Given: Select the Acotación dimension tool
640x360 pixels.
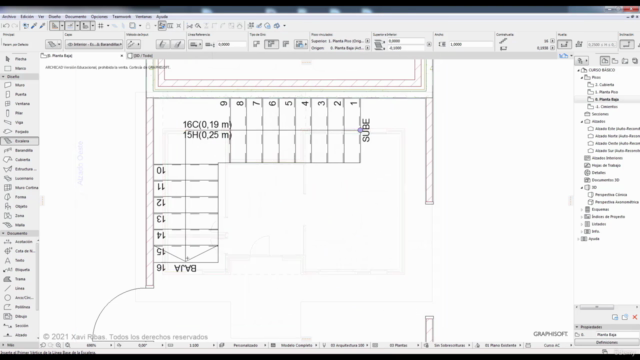Looking at the screenshot, I should tap(20, 242).
